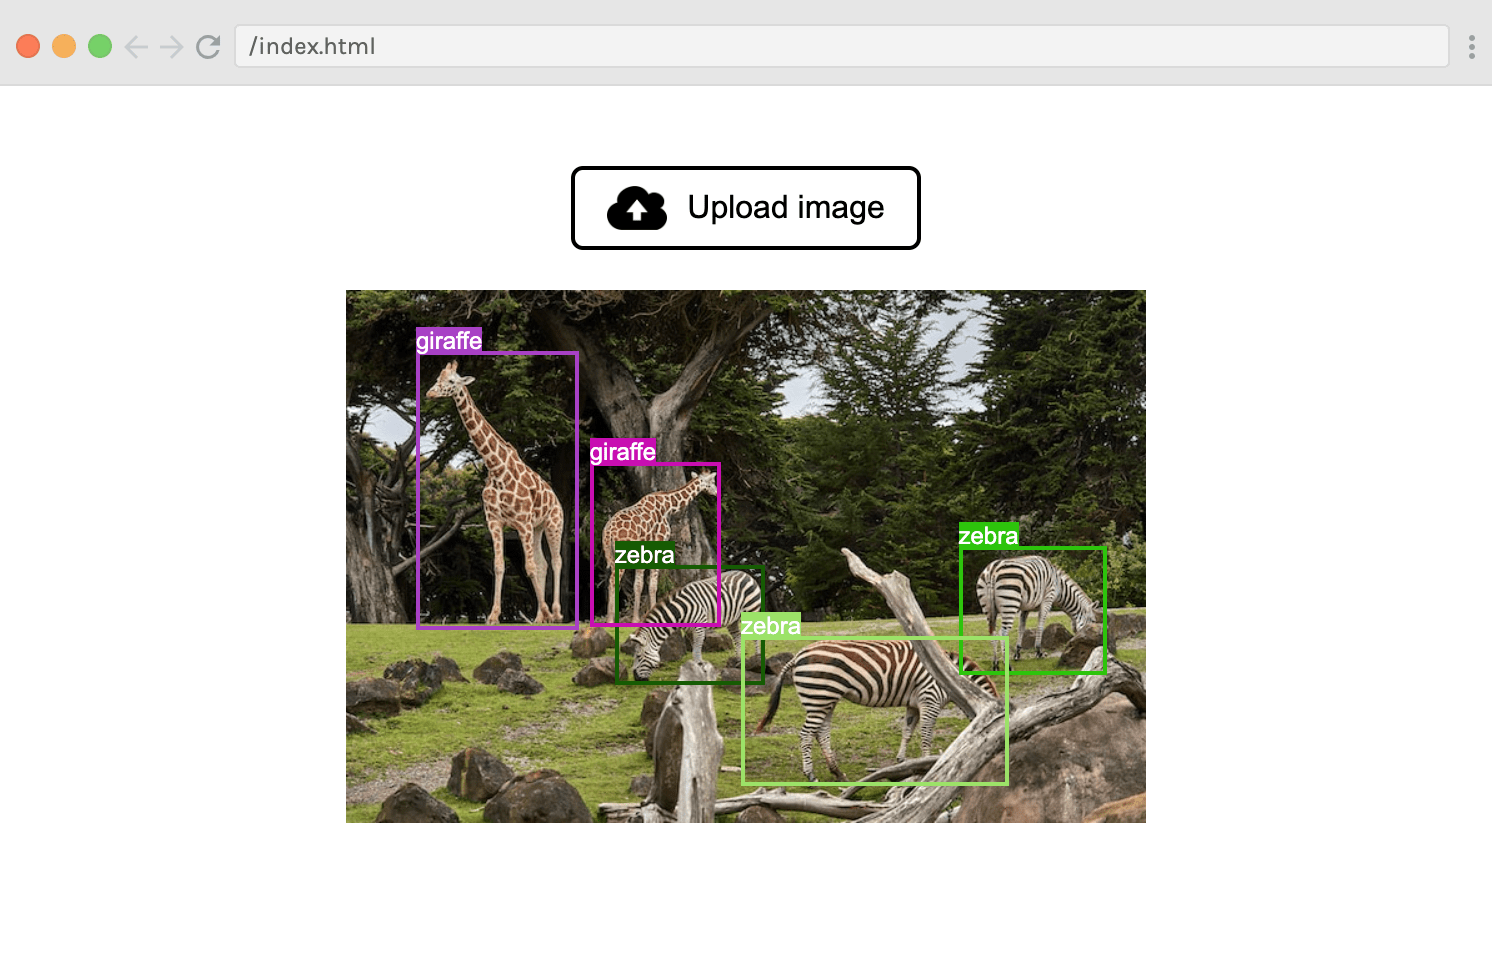
Task: Click the zebra label on the right-side green box
Action: [988, 536]
